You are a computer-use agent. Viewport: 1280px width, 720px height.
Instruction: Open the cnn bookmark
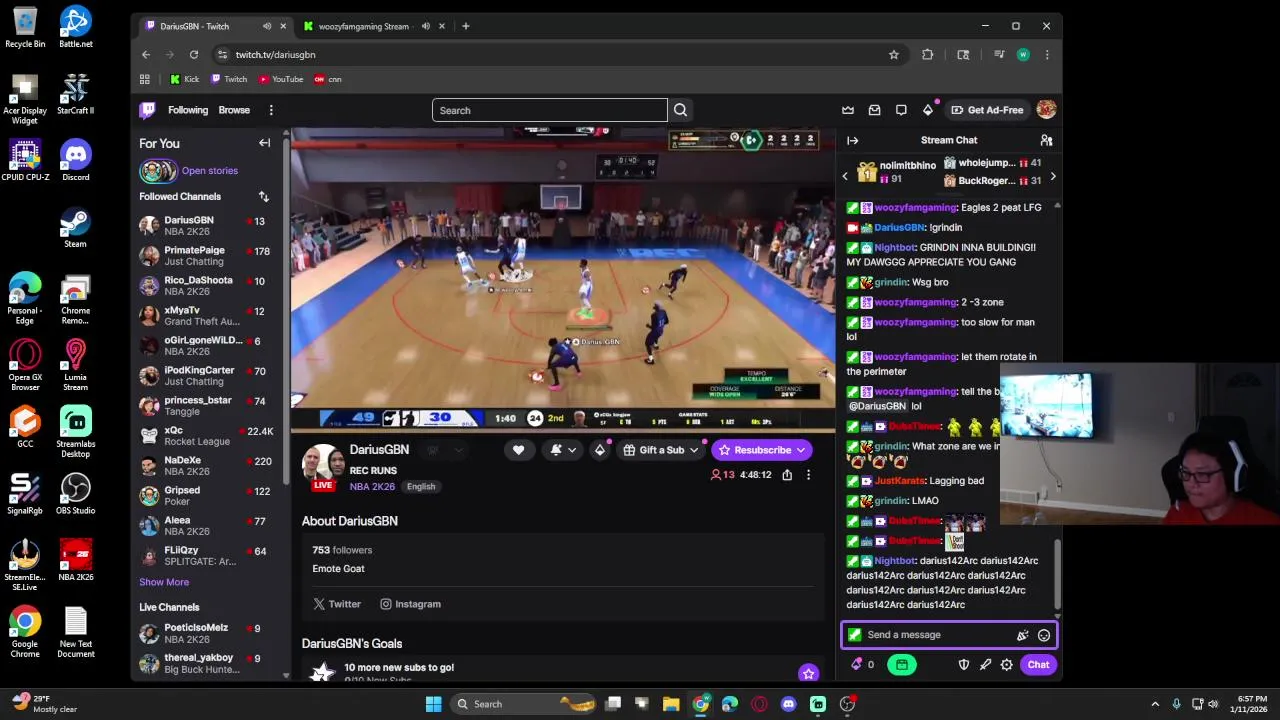[x=328, y=79]
